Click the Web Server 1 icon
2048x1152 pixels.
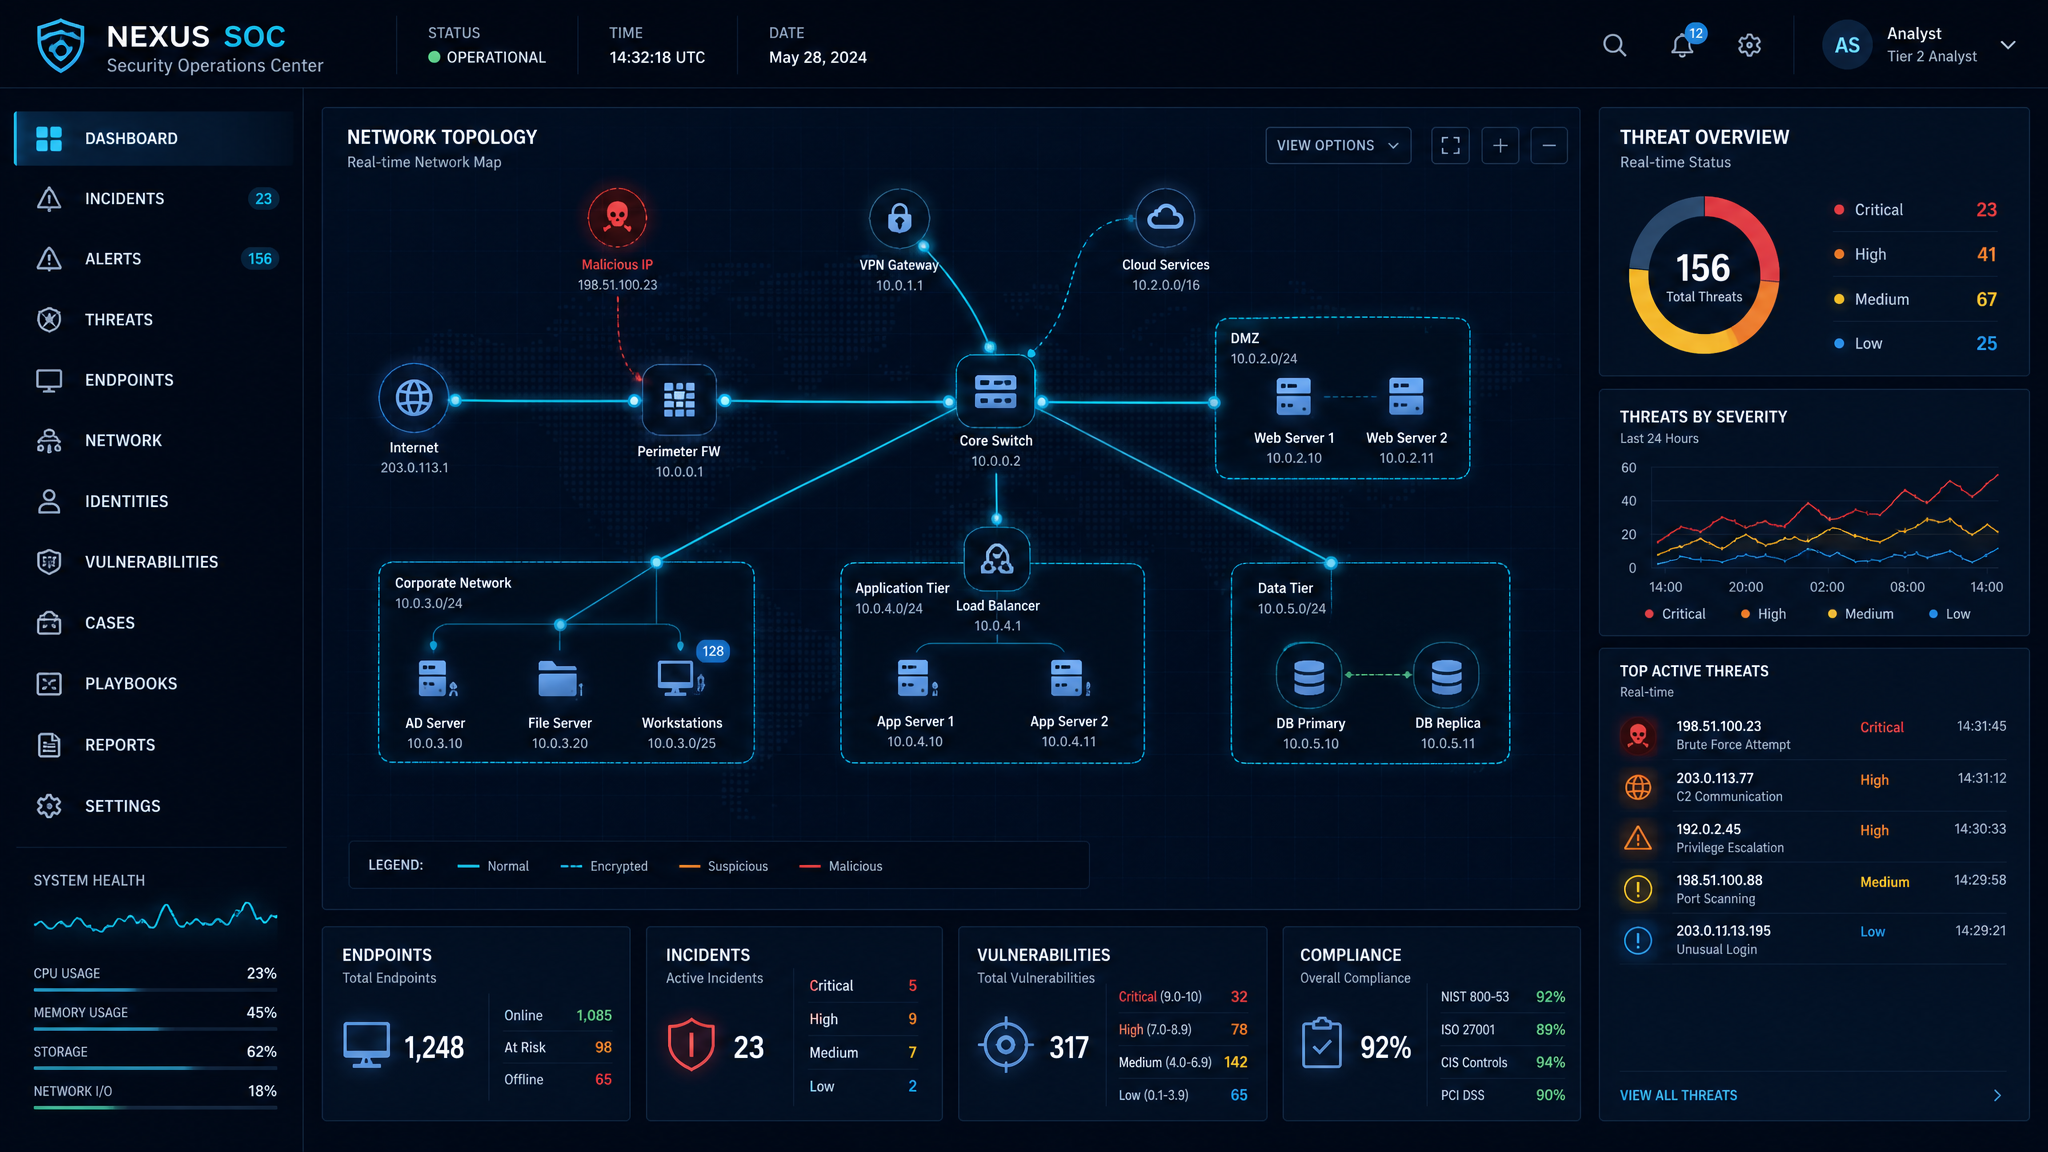[x=1293, y=397]
